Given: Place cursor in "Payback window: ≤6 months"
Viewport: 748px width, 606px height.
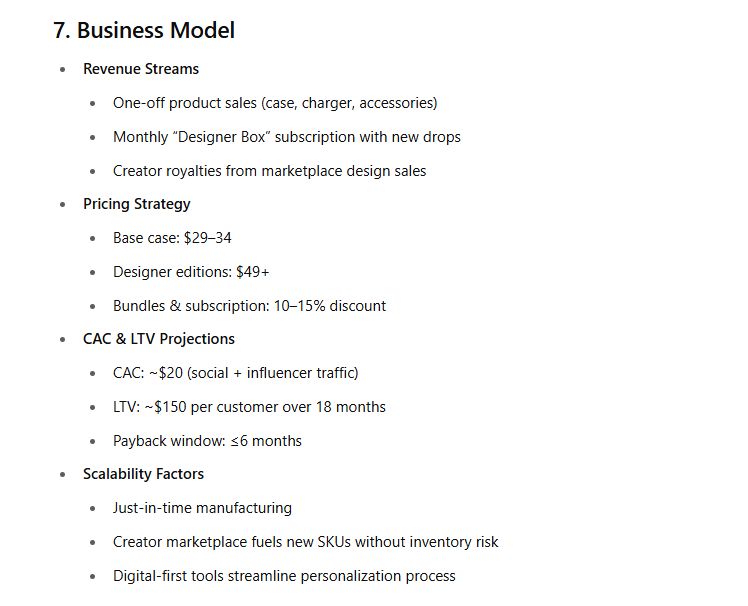Looking at the screenshot, I should tap(207, 441).
